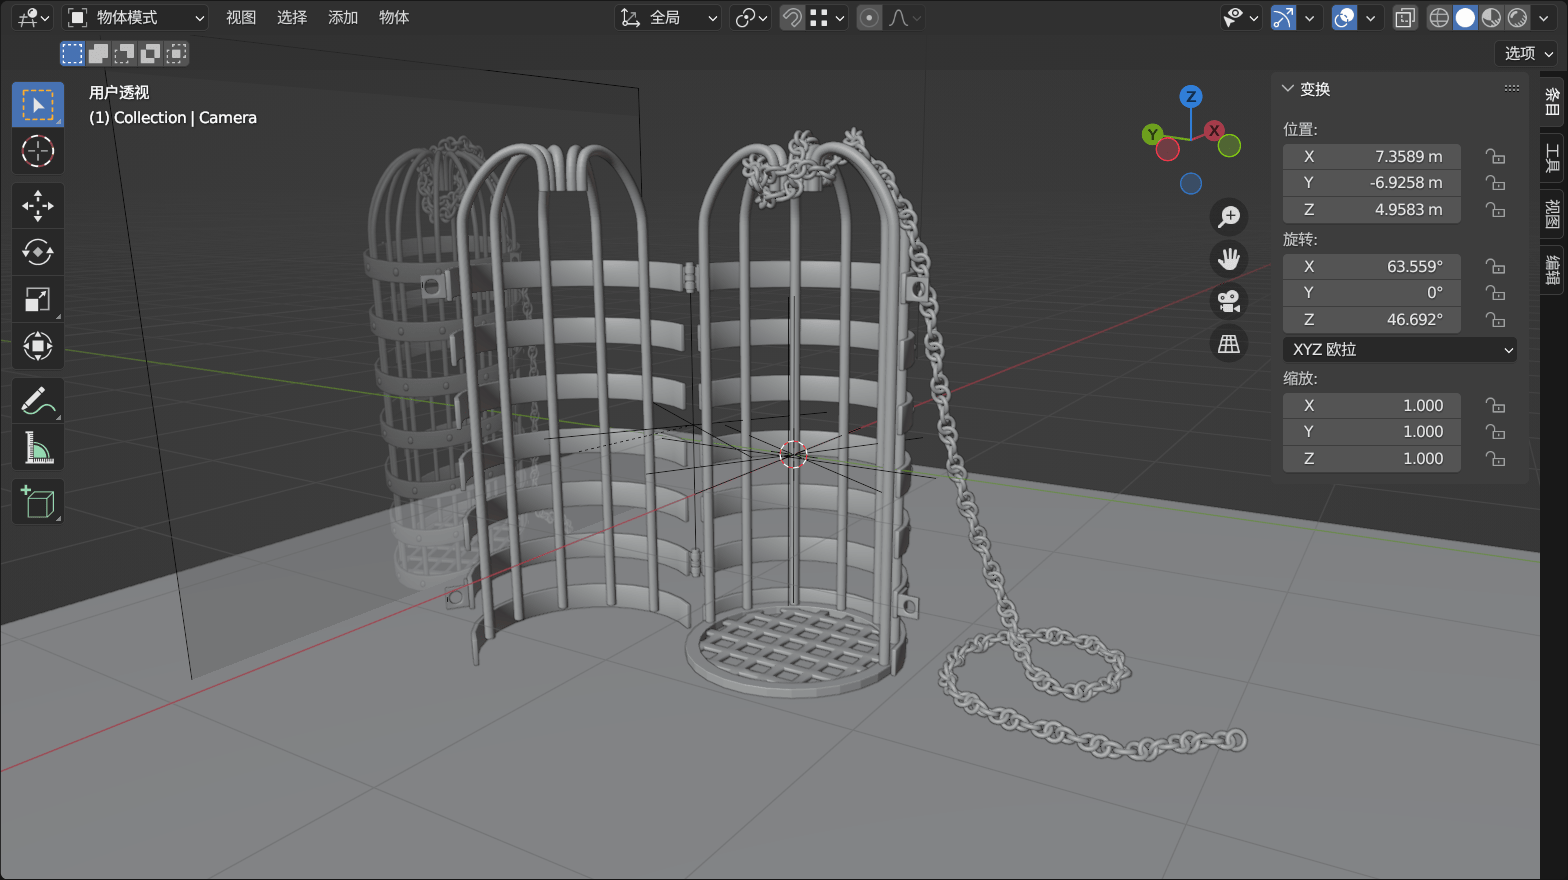Image resolution: width=1568 pixels, height=880 pixels.
Task: Open object type visibility dropdown
Action: [1241, 17]
